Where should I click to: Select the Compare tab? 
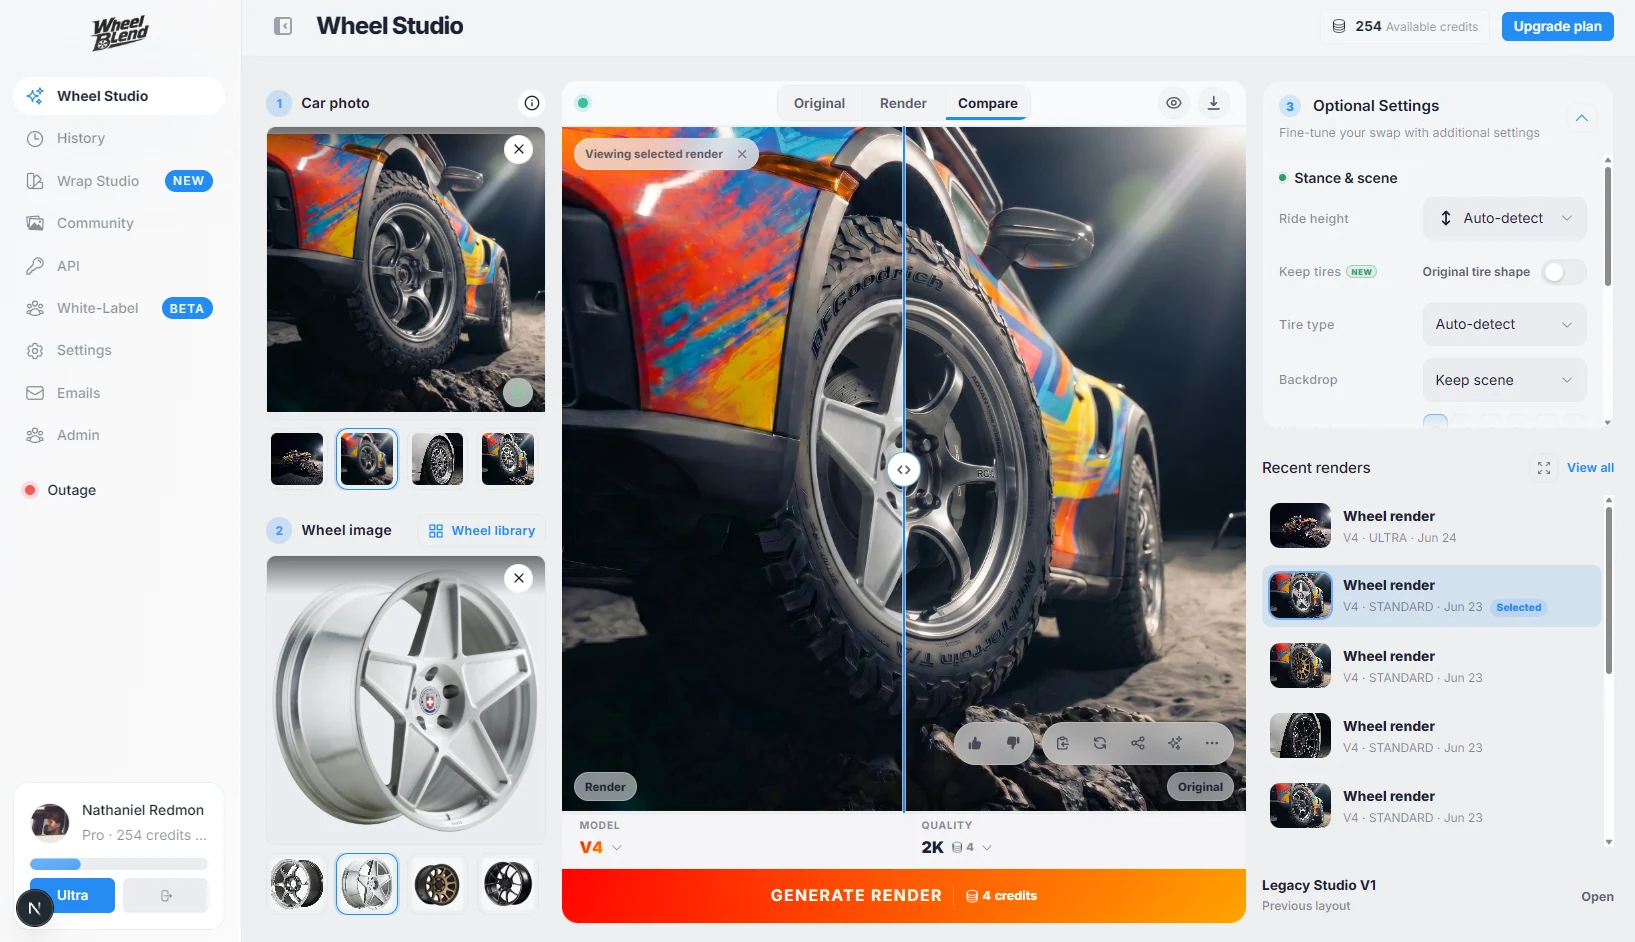(x=988, y=103)
